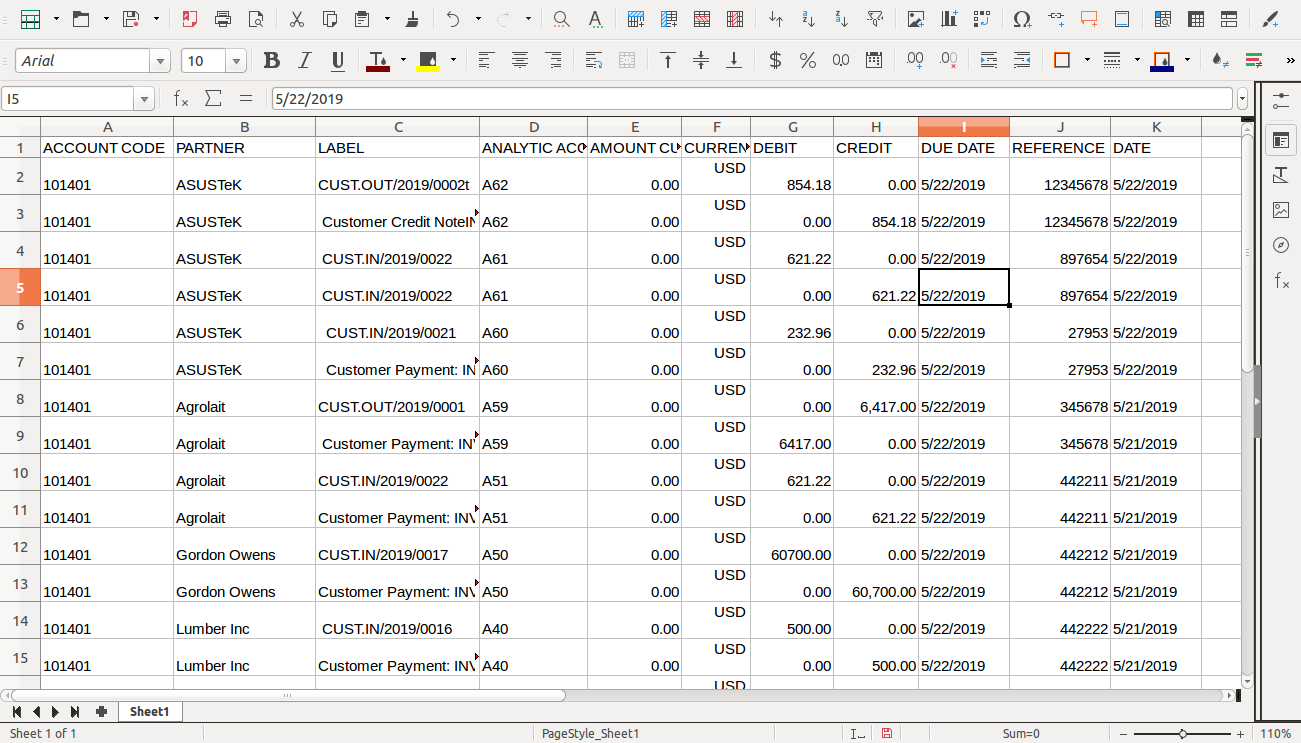The height and width of the screenshot is (743, 1301).
Task: Toggle bold formatting
Action: click(272, 61)
